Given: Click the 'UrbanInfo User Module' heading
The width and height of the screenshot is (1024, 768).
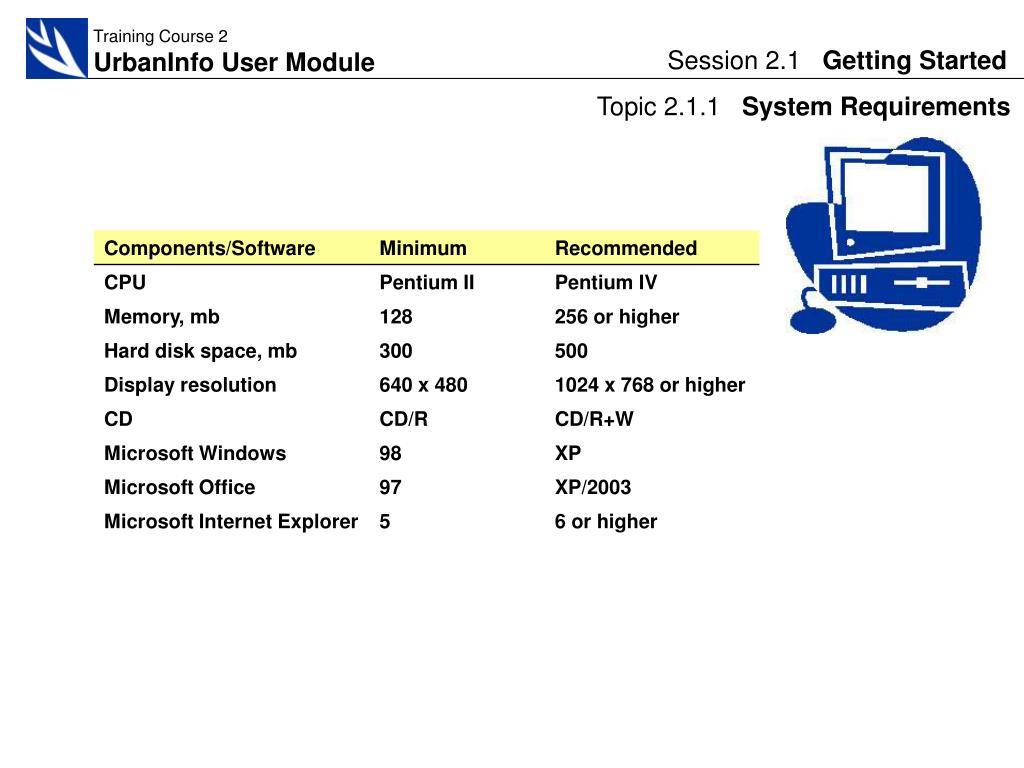Looking at the screenshot, I should (234, 63).
